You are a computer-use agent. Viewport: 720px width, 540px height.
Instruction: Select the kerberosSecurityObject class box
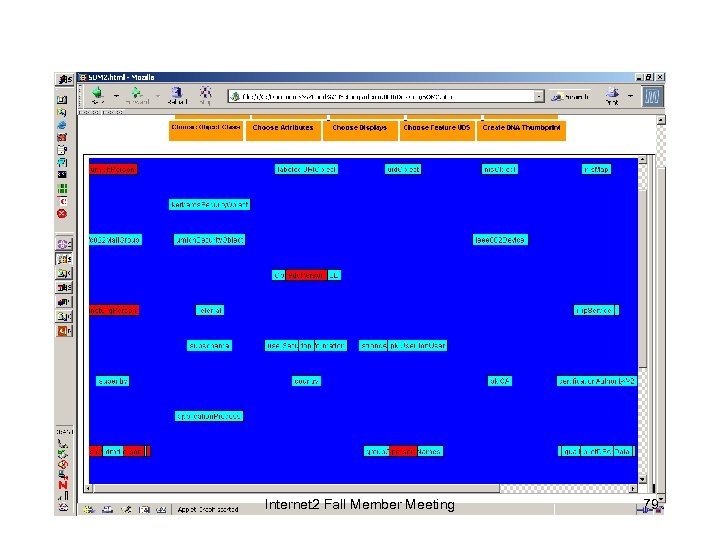(209, 204)
